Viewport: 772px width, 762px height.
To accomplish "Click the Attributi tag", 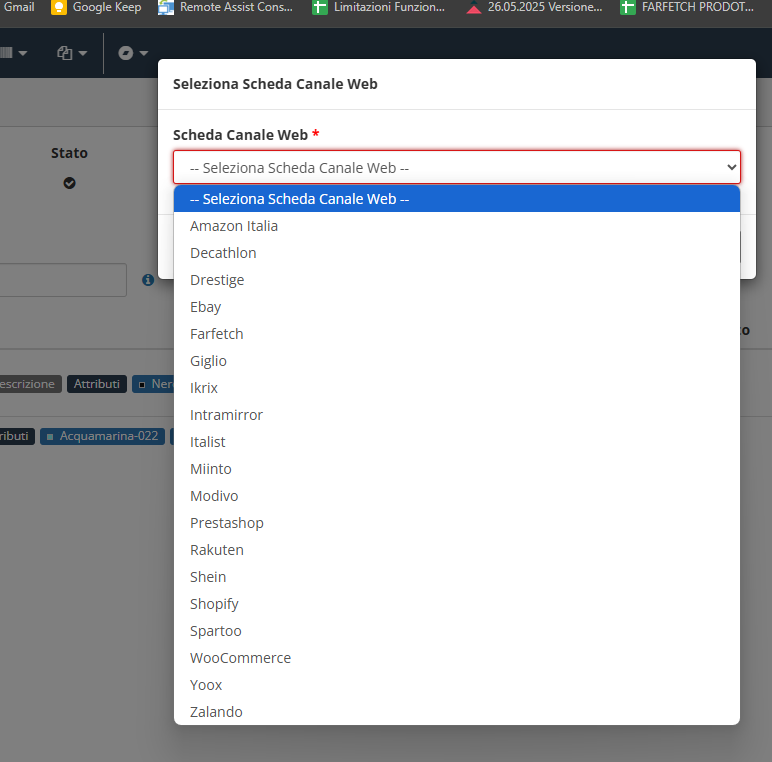I will coord(97,384).
